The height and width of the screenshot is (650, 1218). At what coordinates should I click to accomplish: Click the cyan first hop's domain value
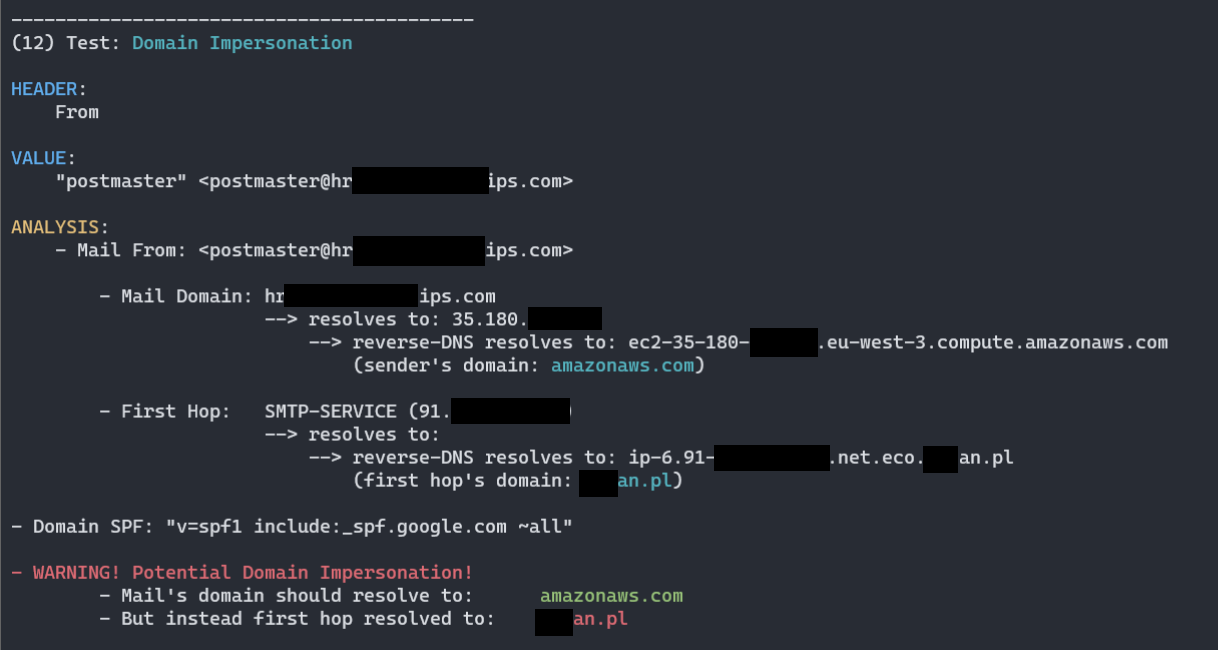630,480
